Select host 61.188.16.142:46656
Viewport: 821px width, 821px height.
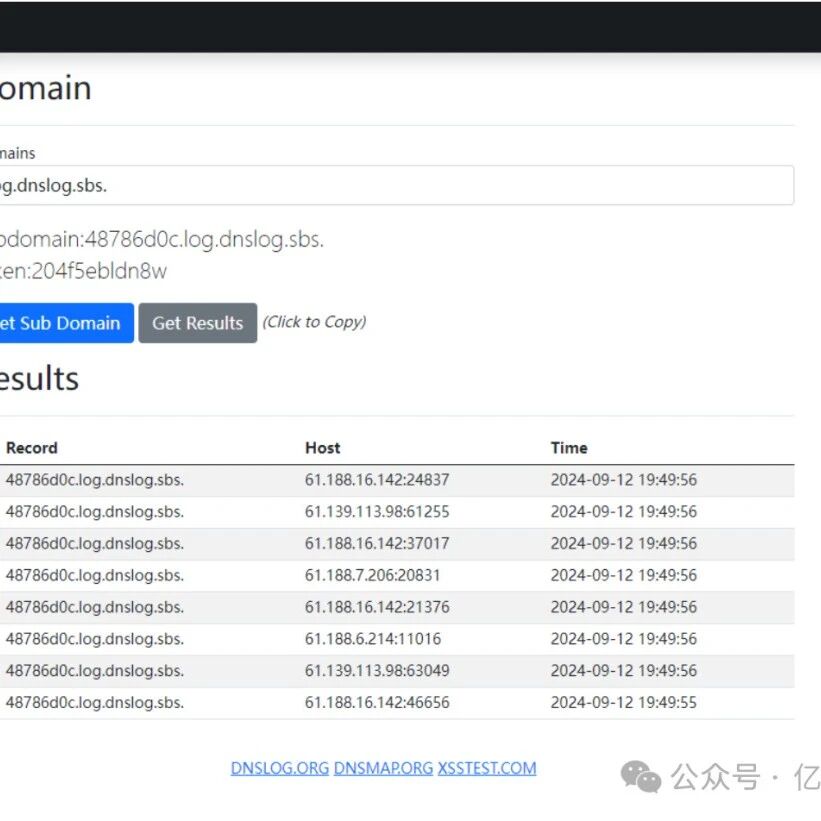point(377,703)
